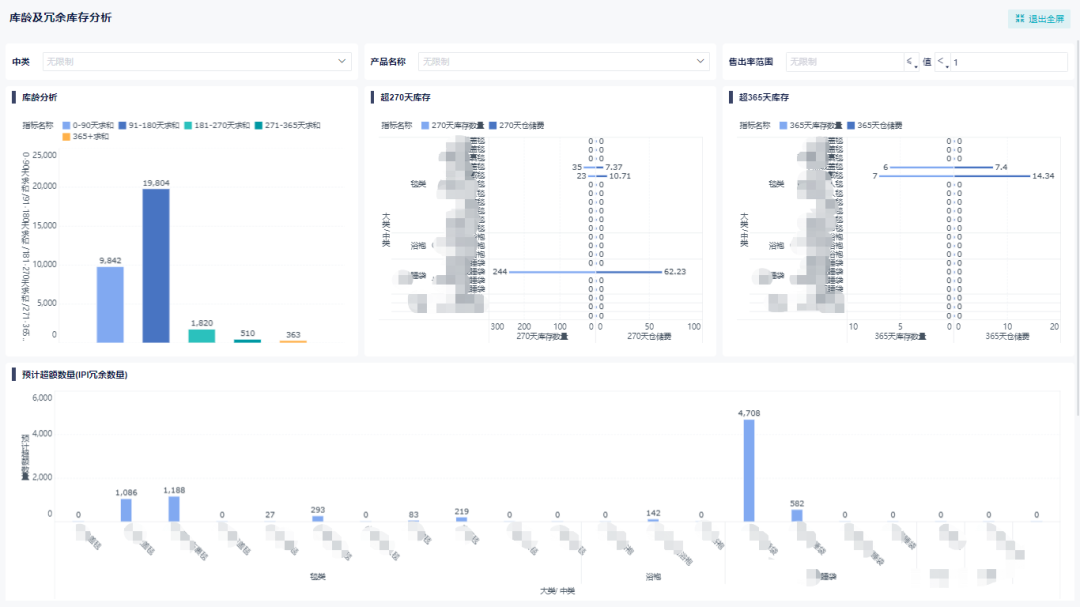1080x607 pixels.
Task: Select the 1,188 bar in 预计超额数量 chart
Action: 174,509
